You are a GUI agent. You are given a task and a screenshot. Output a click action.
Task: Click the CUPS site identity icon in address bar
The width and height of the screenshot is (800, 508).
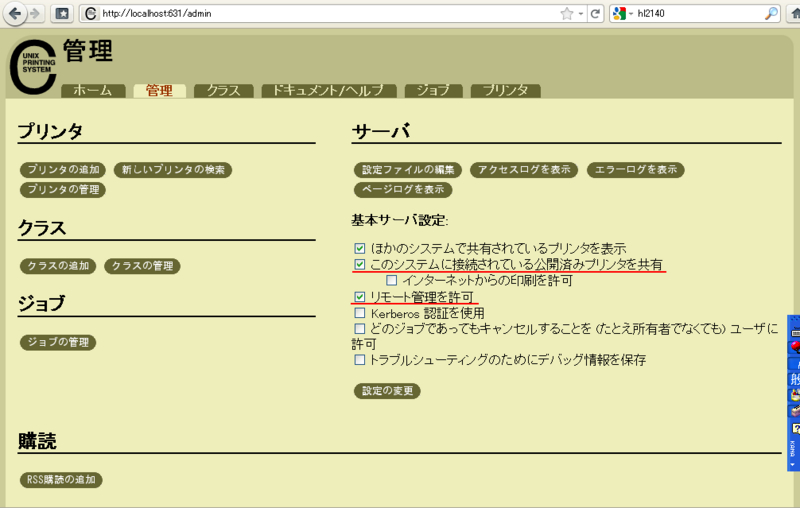pyautogui.click(x=91, y=14)
